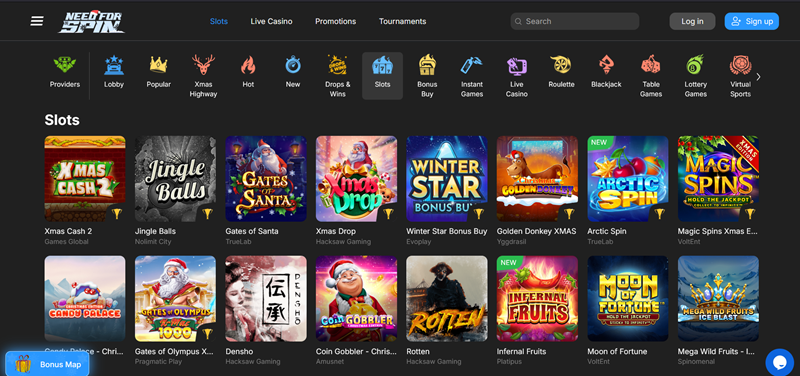Click trophy icon on Xmas Cash 2
This screenshot has width=800, height=376.
[117, 213]
